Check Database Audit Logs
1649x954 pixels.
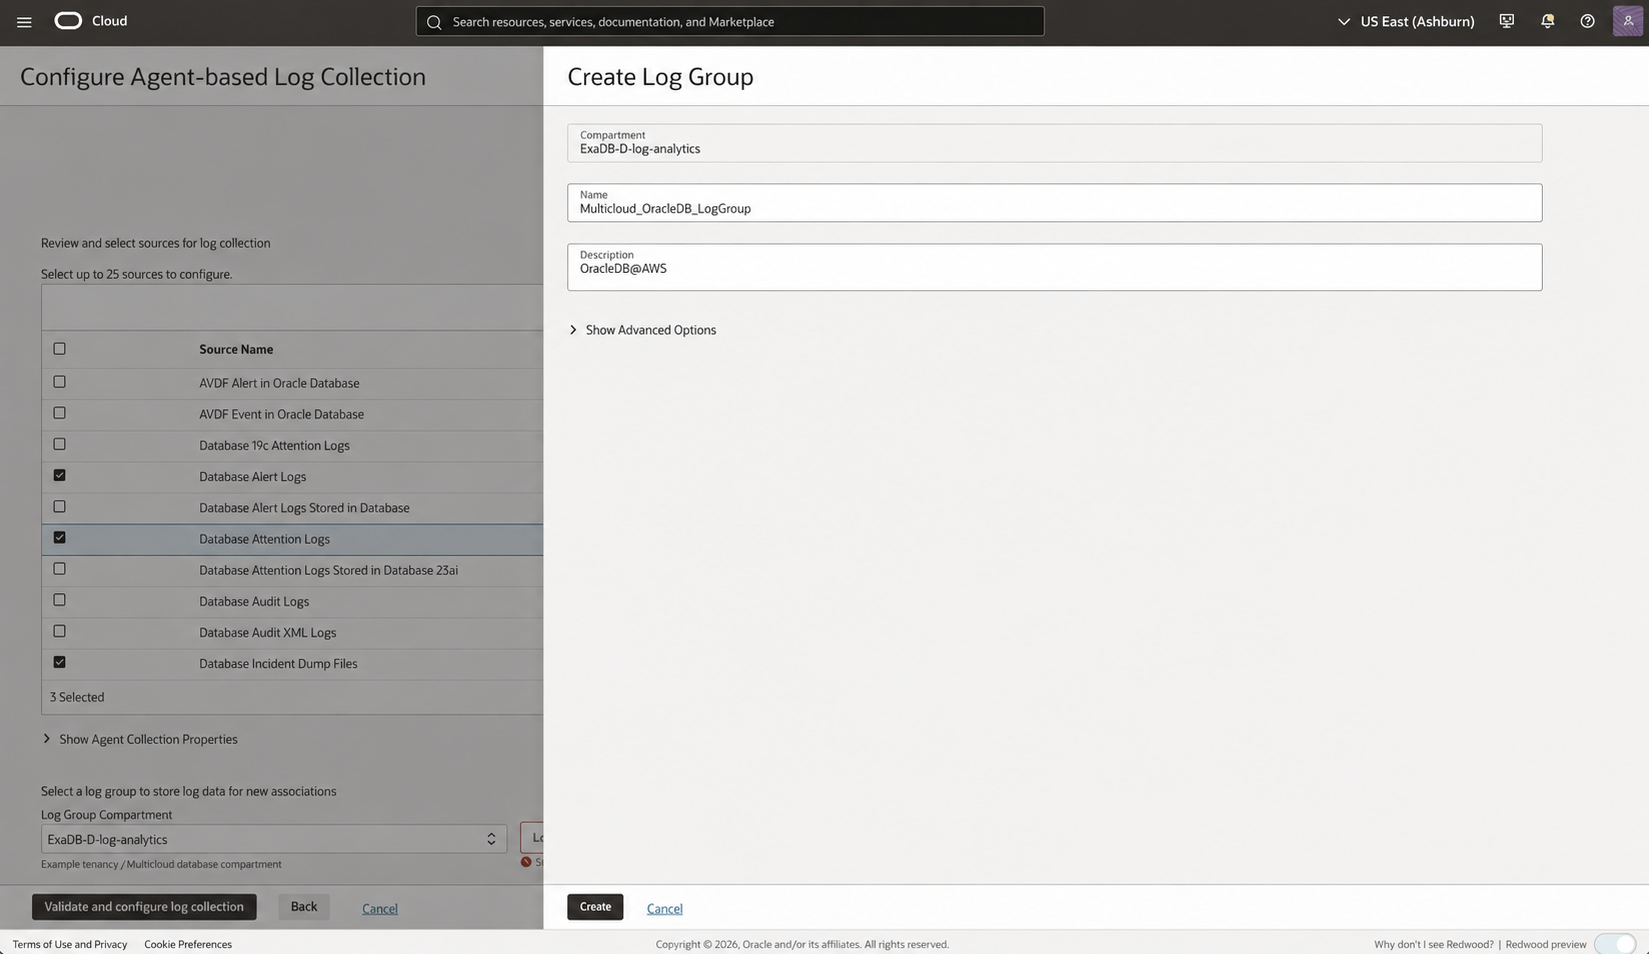click(x=59, y=600)
